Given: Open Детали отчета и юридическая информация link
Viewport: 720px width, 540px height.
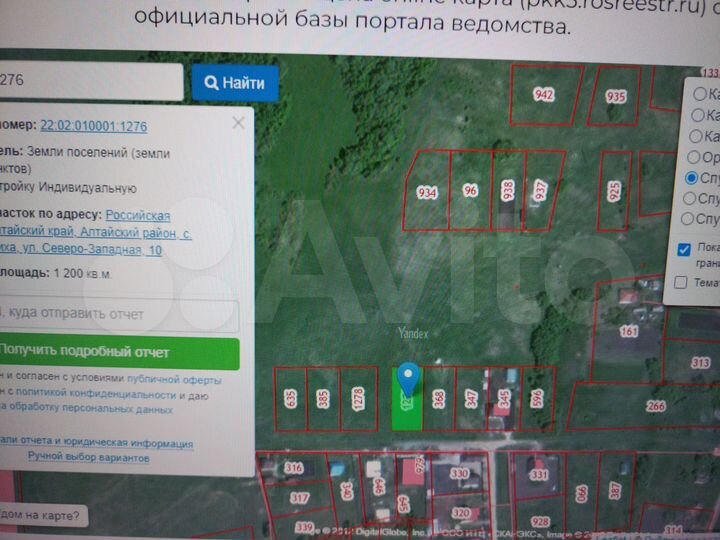Looking at the screenshot, I should pyautogui.click(x=96, y=442).
